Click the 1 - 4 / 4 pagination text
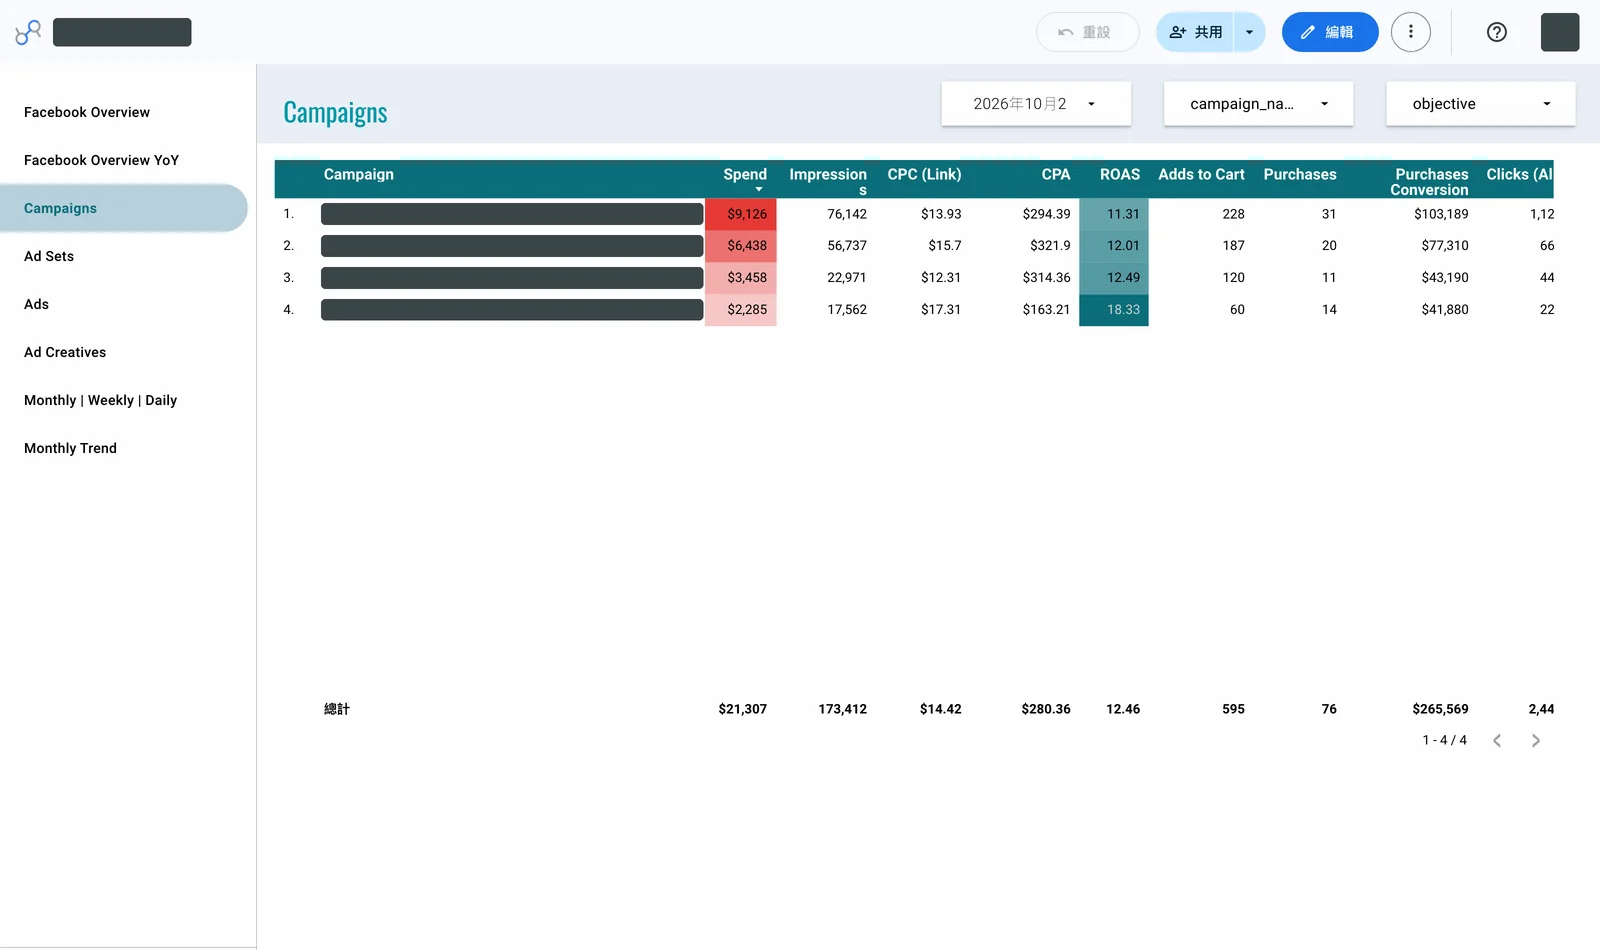Screen dimensions: 1600x950 [1444, 741]
